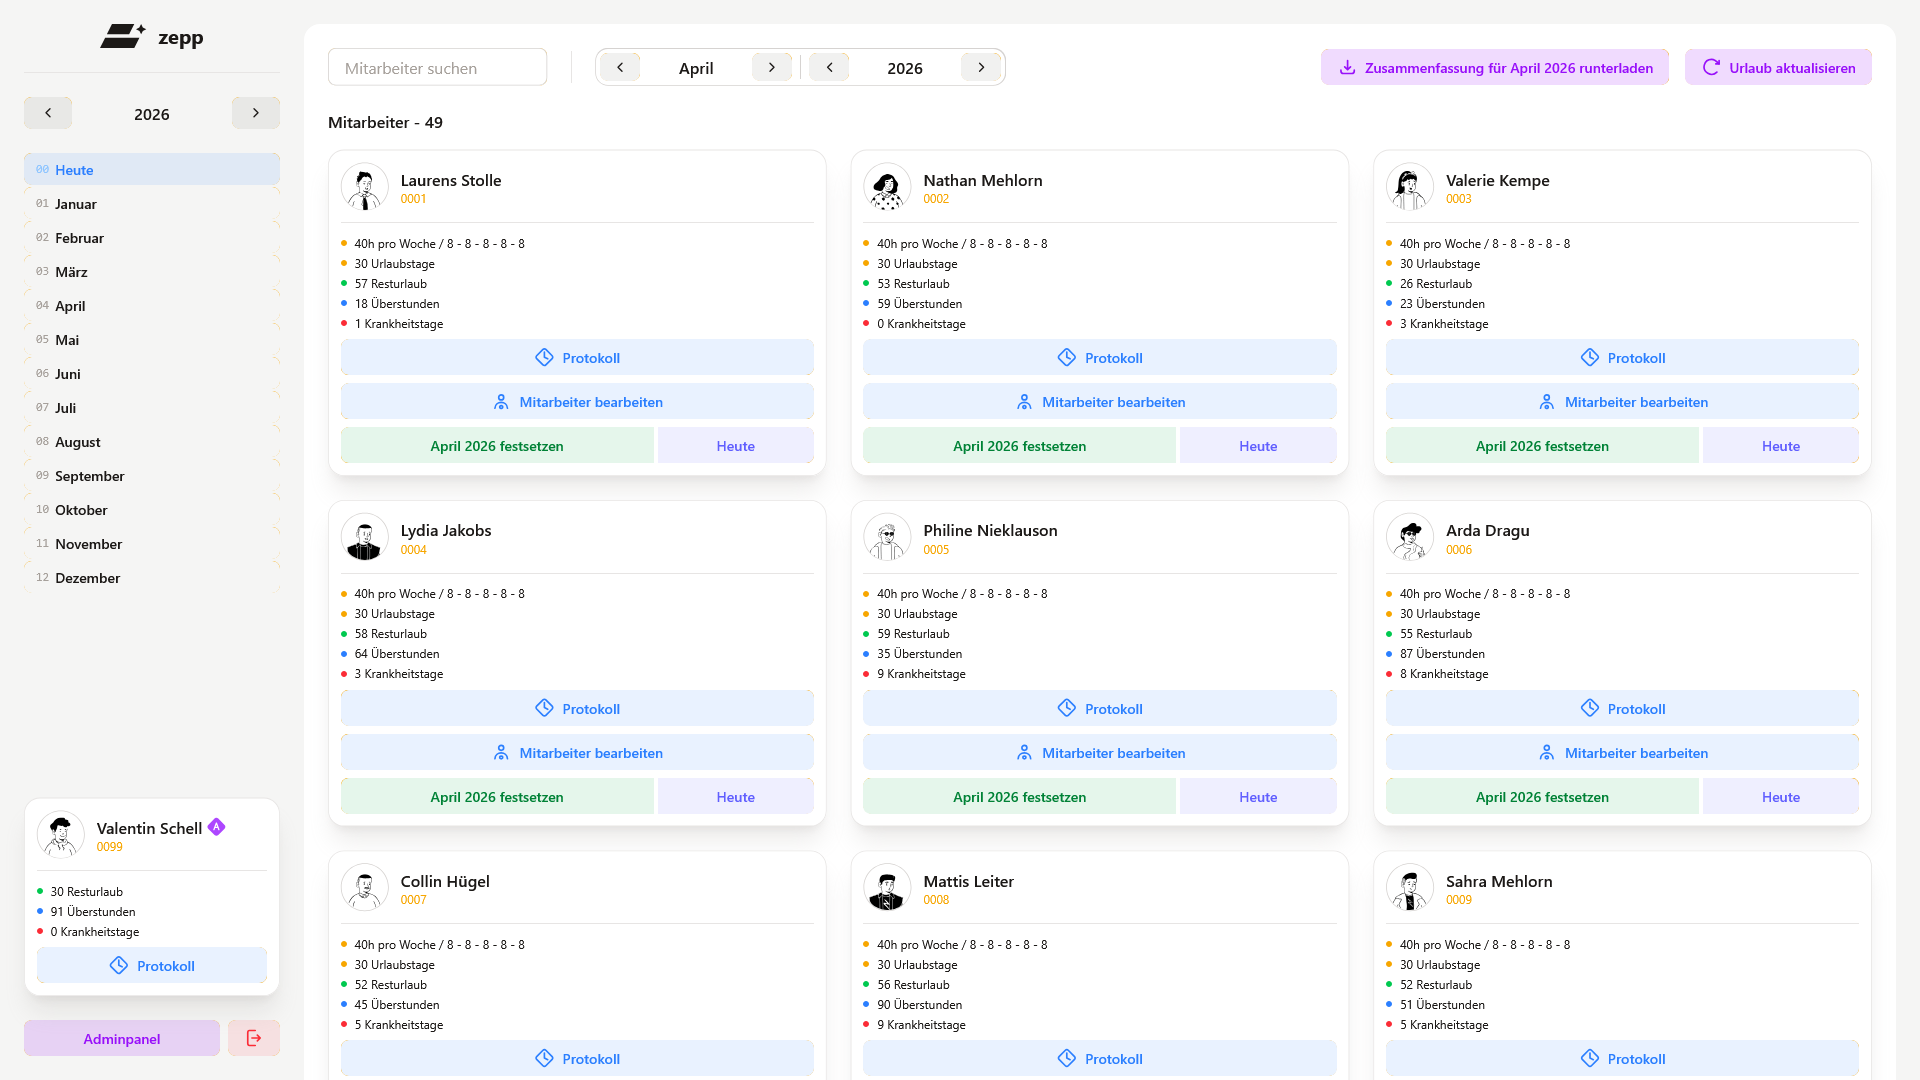Viewport: 1920px width, 1080px height.
Task: Click the download summary for April 2026 button
Action: (x=1494, y=68)
